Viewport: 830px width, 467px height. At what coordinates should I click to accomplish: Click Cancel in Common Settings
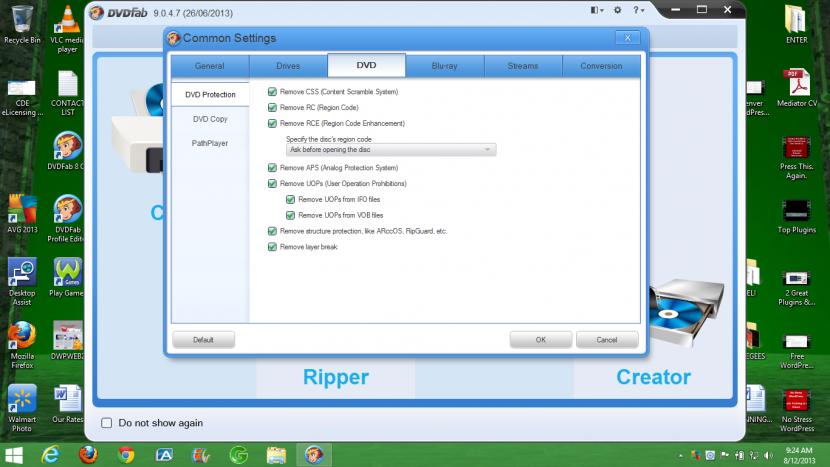click(x=607, y=340)
